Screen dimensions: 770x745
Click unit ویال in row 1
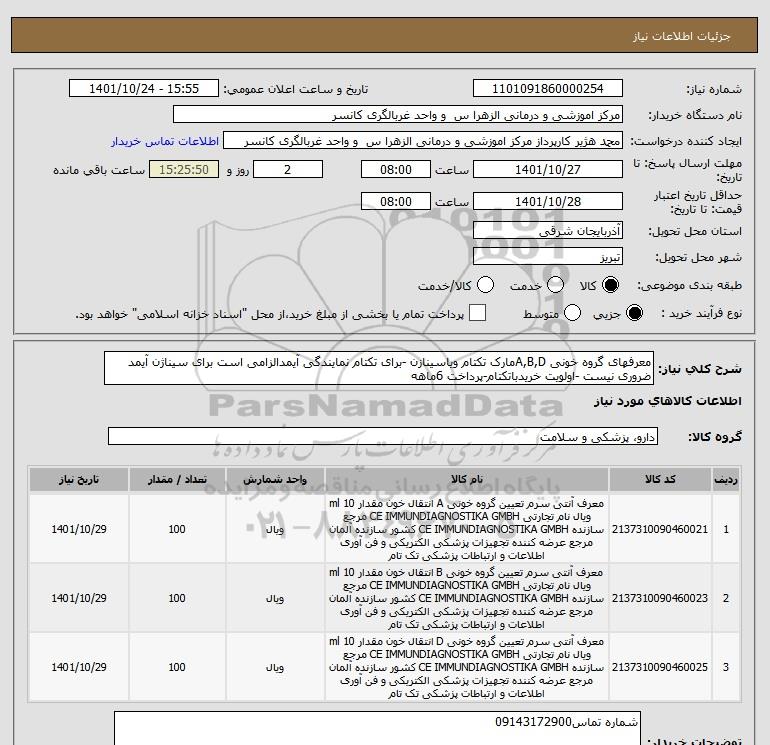pyautogui.click(x=275, y=529)
